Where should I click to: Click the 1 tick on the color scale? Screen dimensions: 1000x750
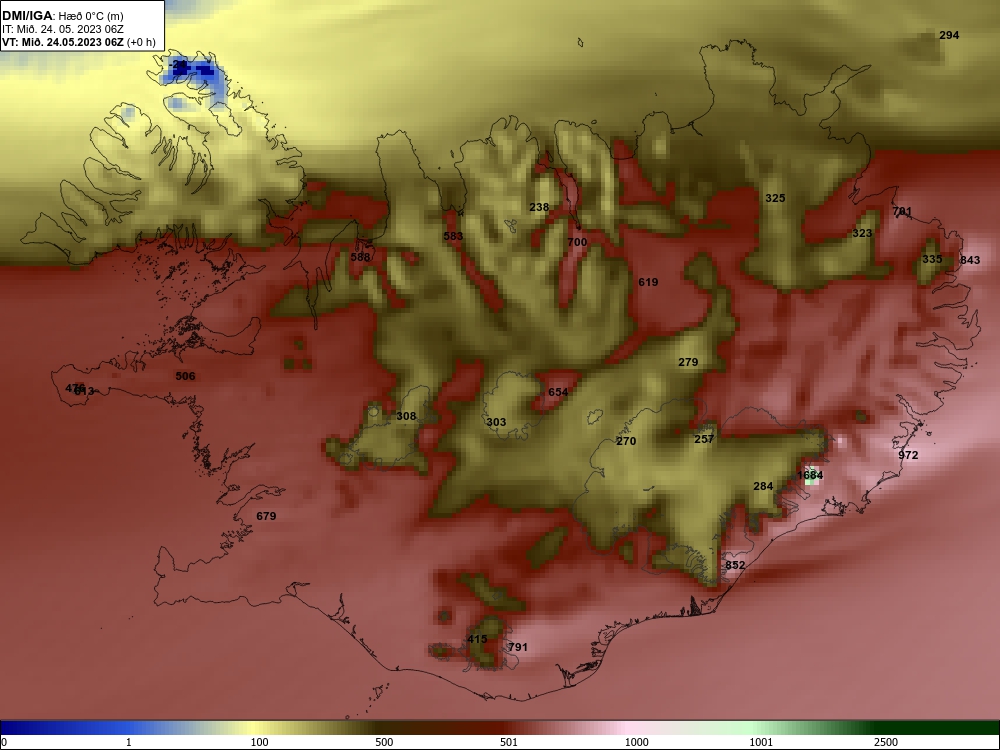[129, 742]
